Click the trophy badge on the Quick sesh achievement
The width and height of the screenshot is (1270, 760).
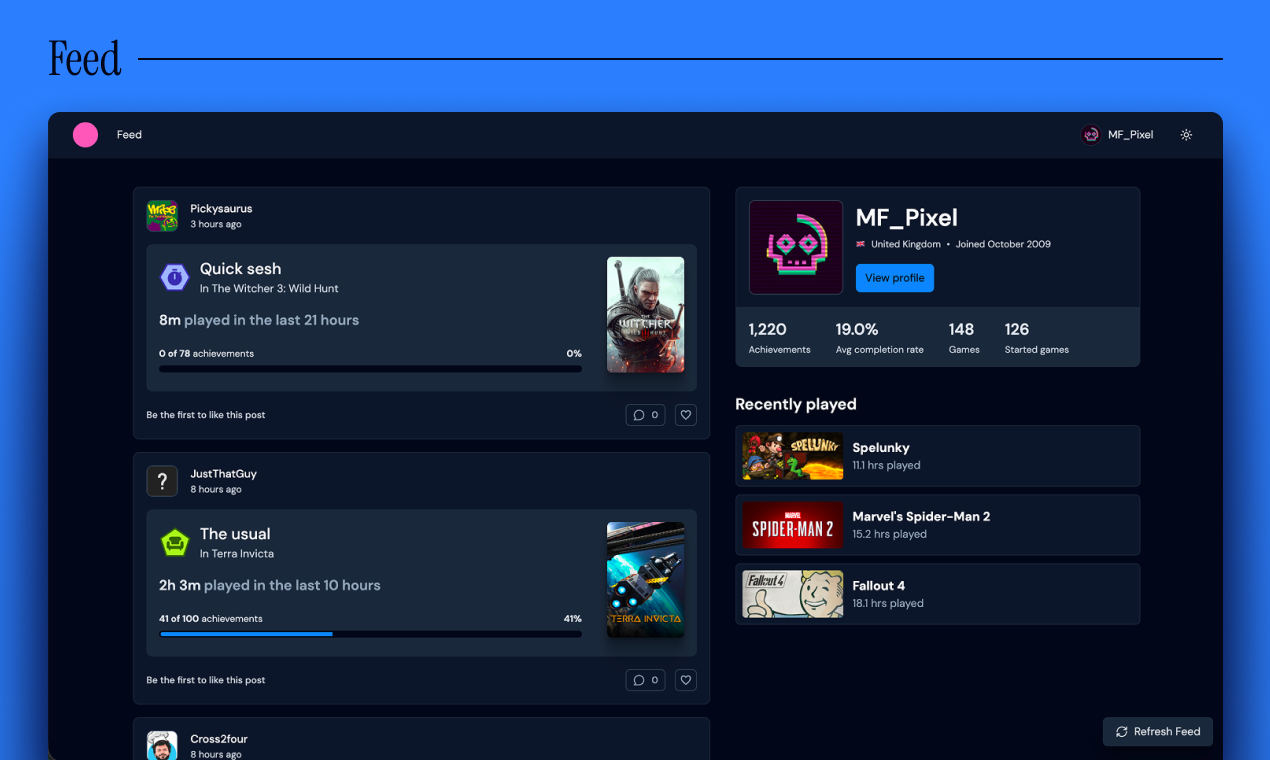(x=175, y=277)
